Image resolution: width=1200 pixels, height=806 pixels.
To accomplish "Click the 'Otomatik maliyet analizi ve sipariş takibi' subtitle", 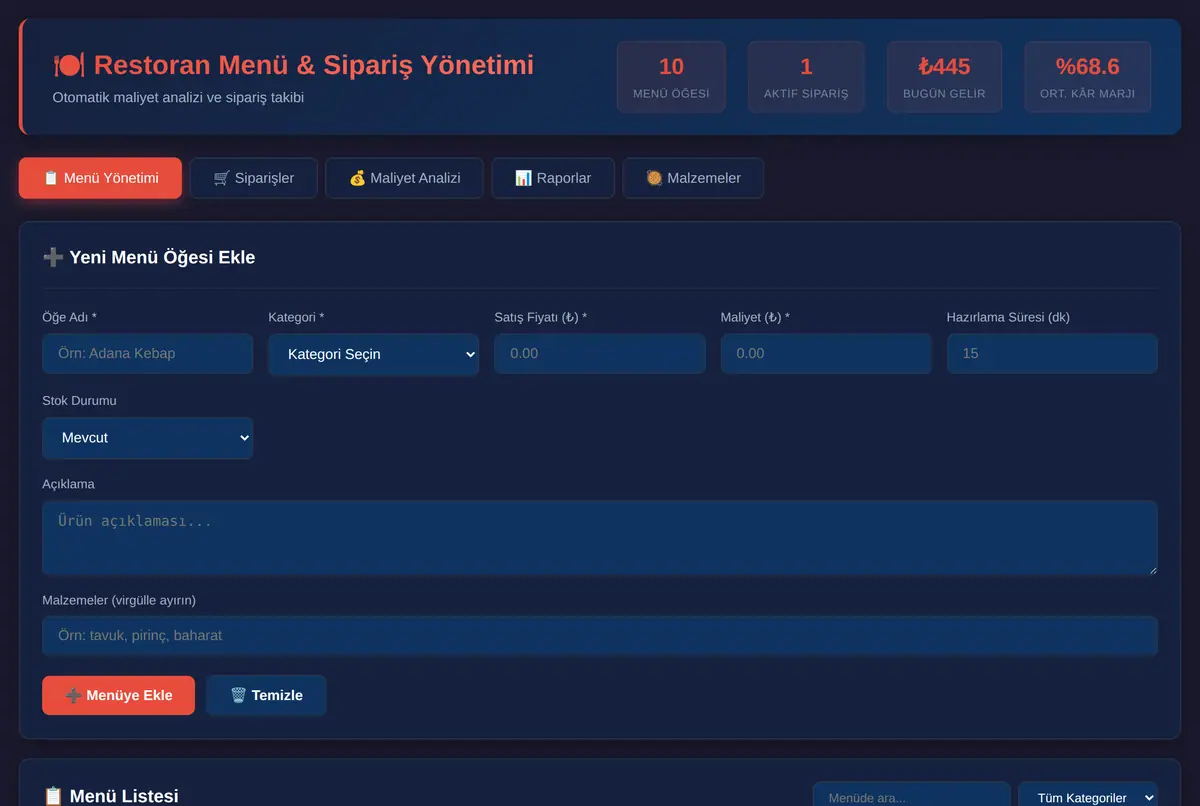I will [178, 98].
